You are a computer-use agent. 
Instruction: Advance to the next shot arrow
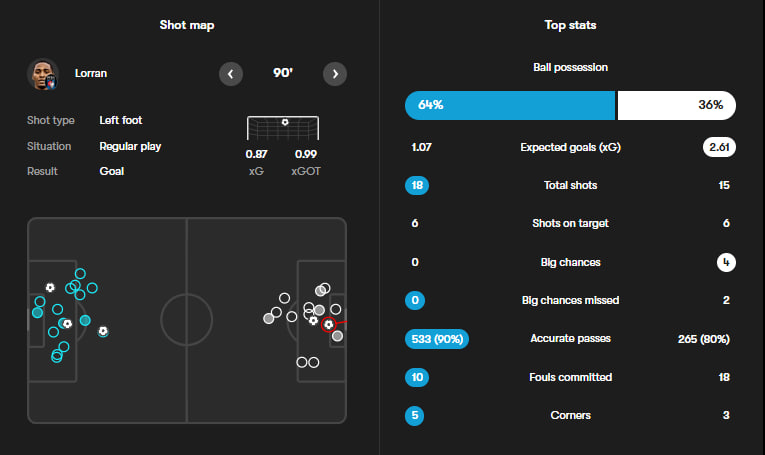335,74
